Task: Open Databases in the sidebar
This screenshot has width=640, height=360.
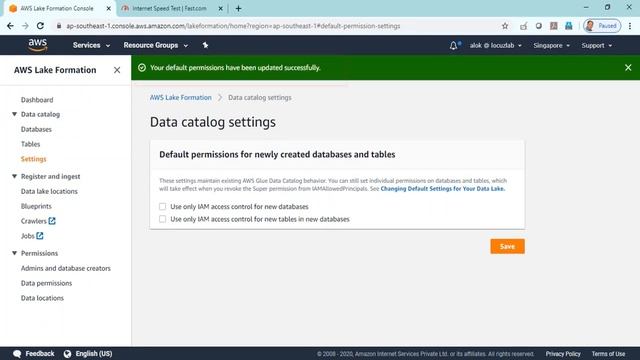Action: pyautogui.click(x=36, y=129)
